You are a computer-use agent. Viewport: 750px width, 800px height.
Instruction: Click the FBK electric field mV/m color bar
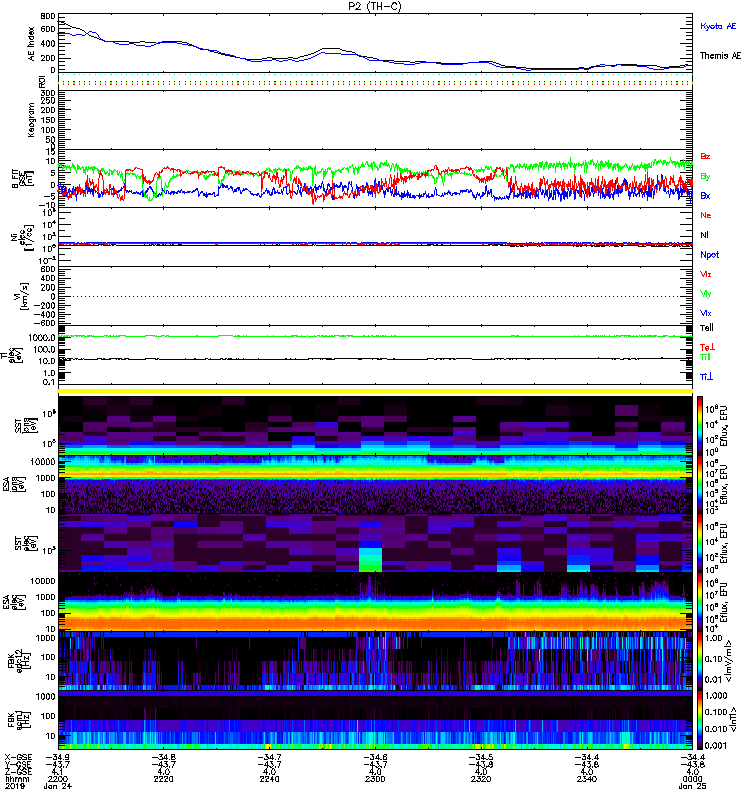click(x=700, y=661)
